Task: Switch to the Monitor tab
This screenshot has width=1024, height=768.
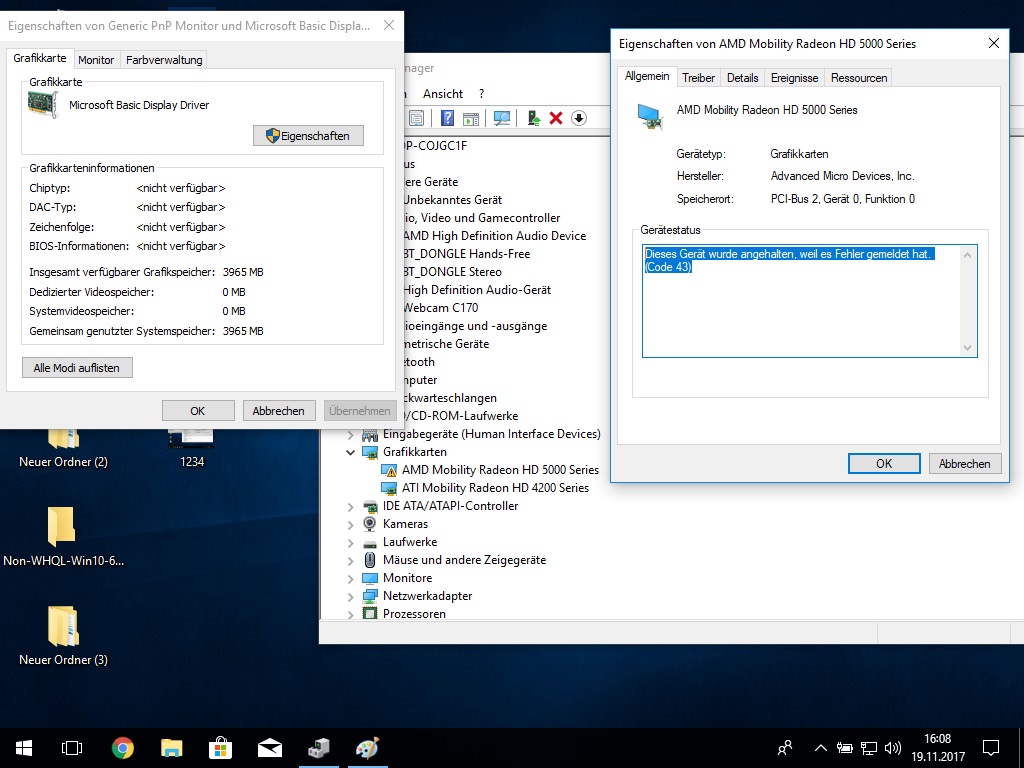Action: (96, 59)
